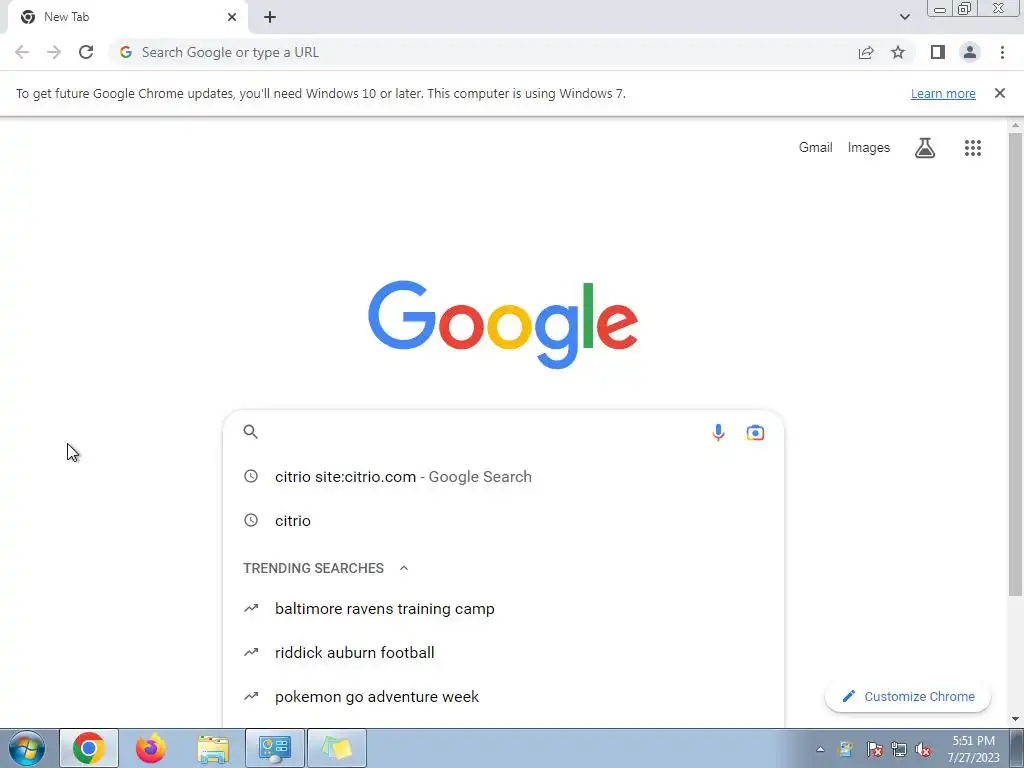Click the taskbar clock showing 5:51 PM
The height and width of the screenshot is (768, 1024).
pos(973,749)
